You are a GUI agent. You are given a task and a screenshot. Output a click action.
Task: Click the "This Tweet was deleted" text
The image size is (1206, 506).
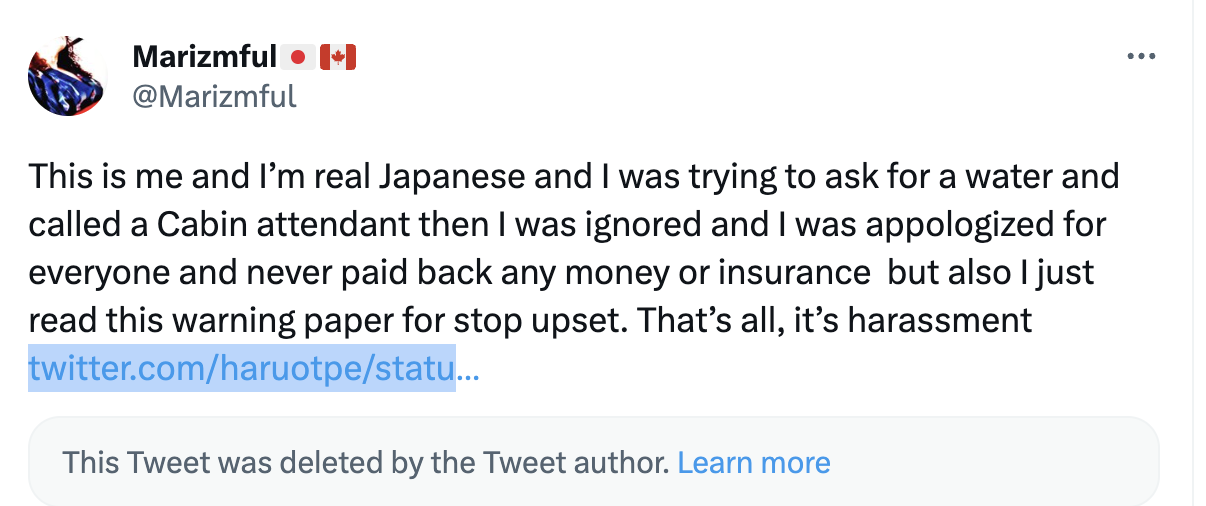click(365, 463)
